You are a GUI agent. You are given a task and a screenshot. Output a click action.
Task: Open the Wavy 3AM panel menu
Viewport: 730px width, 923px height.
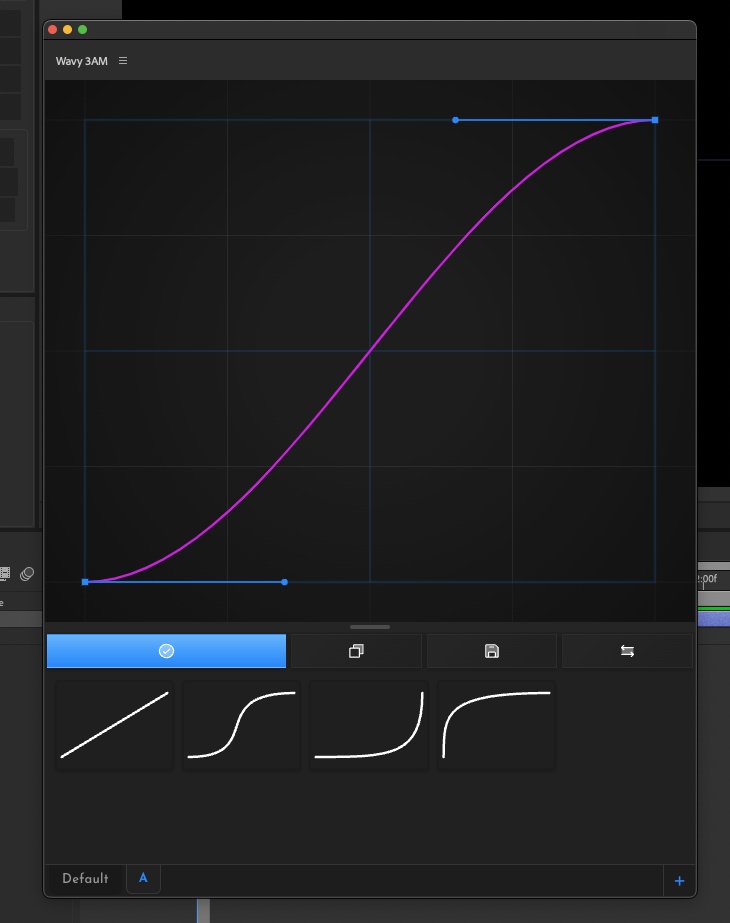[x=123, y=61]
